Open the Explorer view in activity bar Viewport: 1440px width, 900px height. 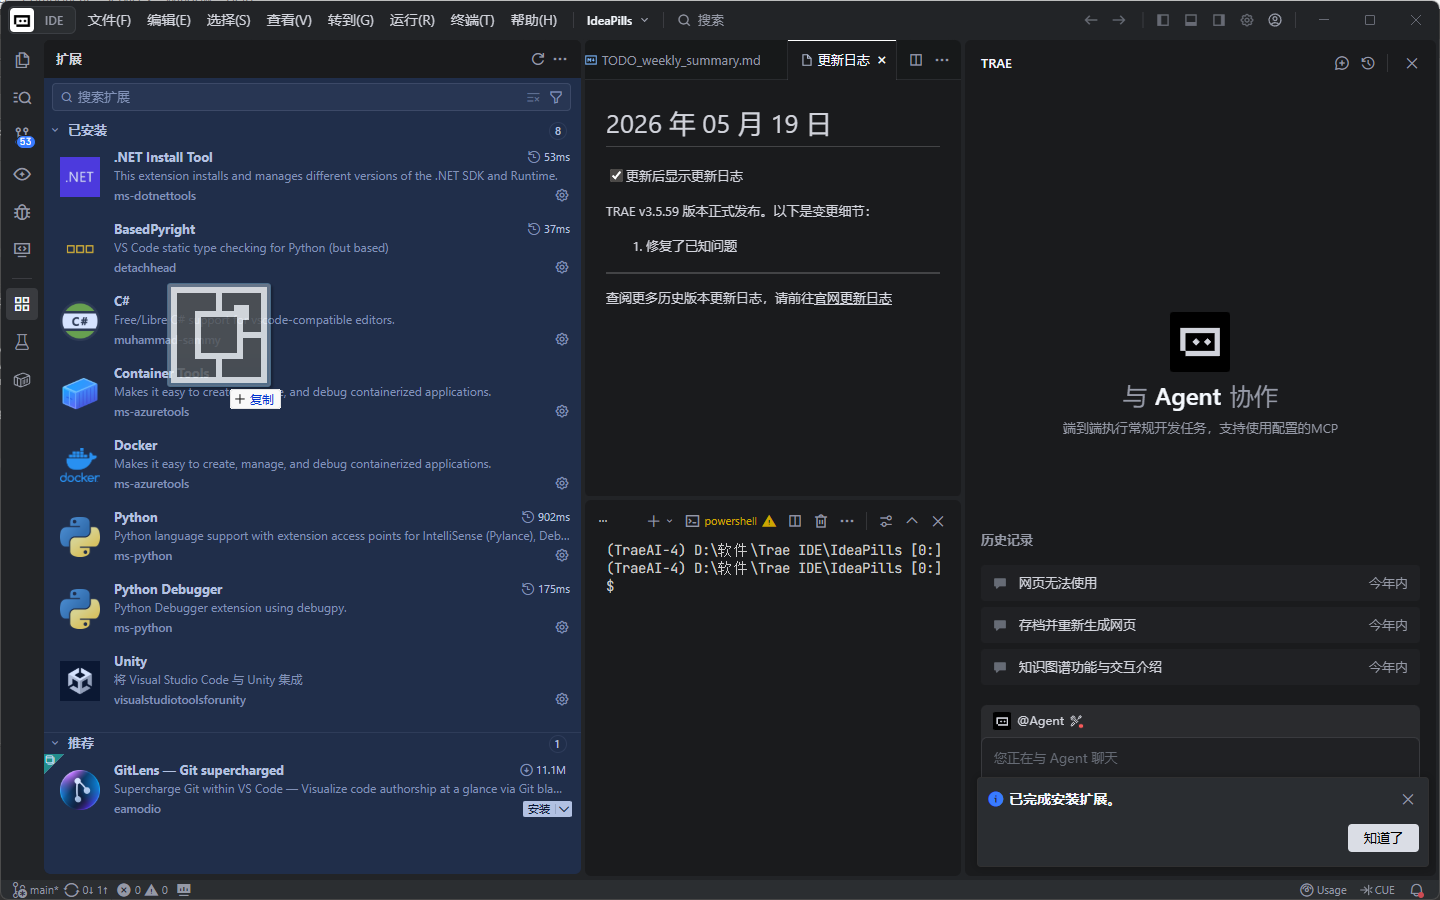click(22, 60)
